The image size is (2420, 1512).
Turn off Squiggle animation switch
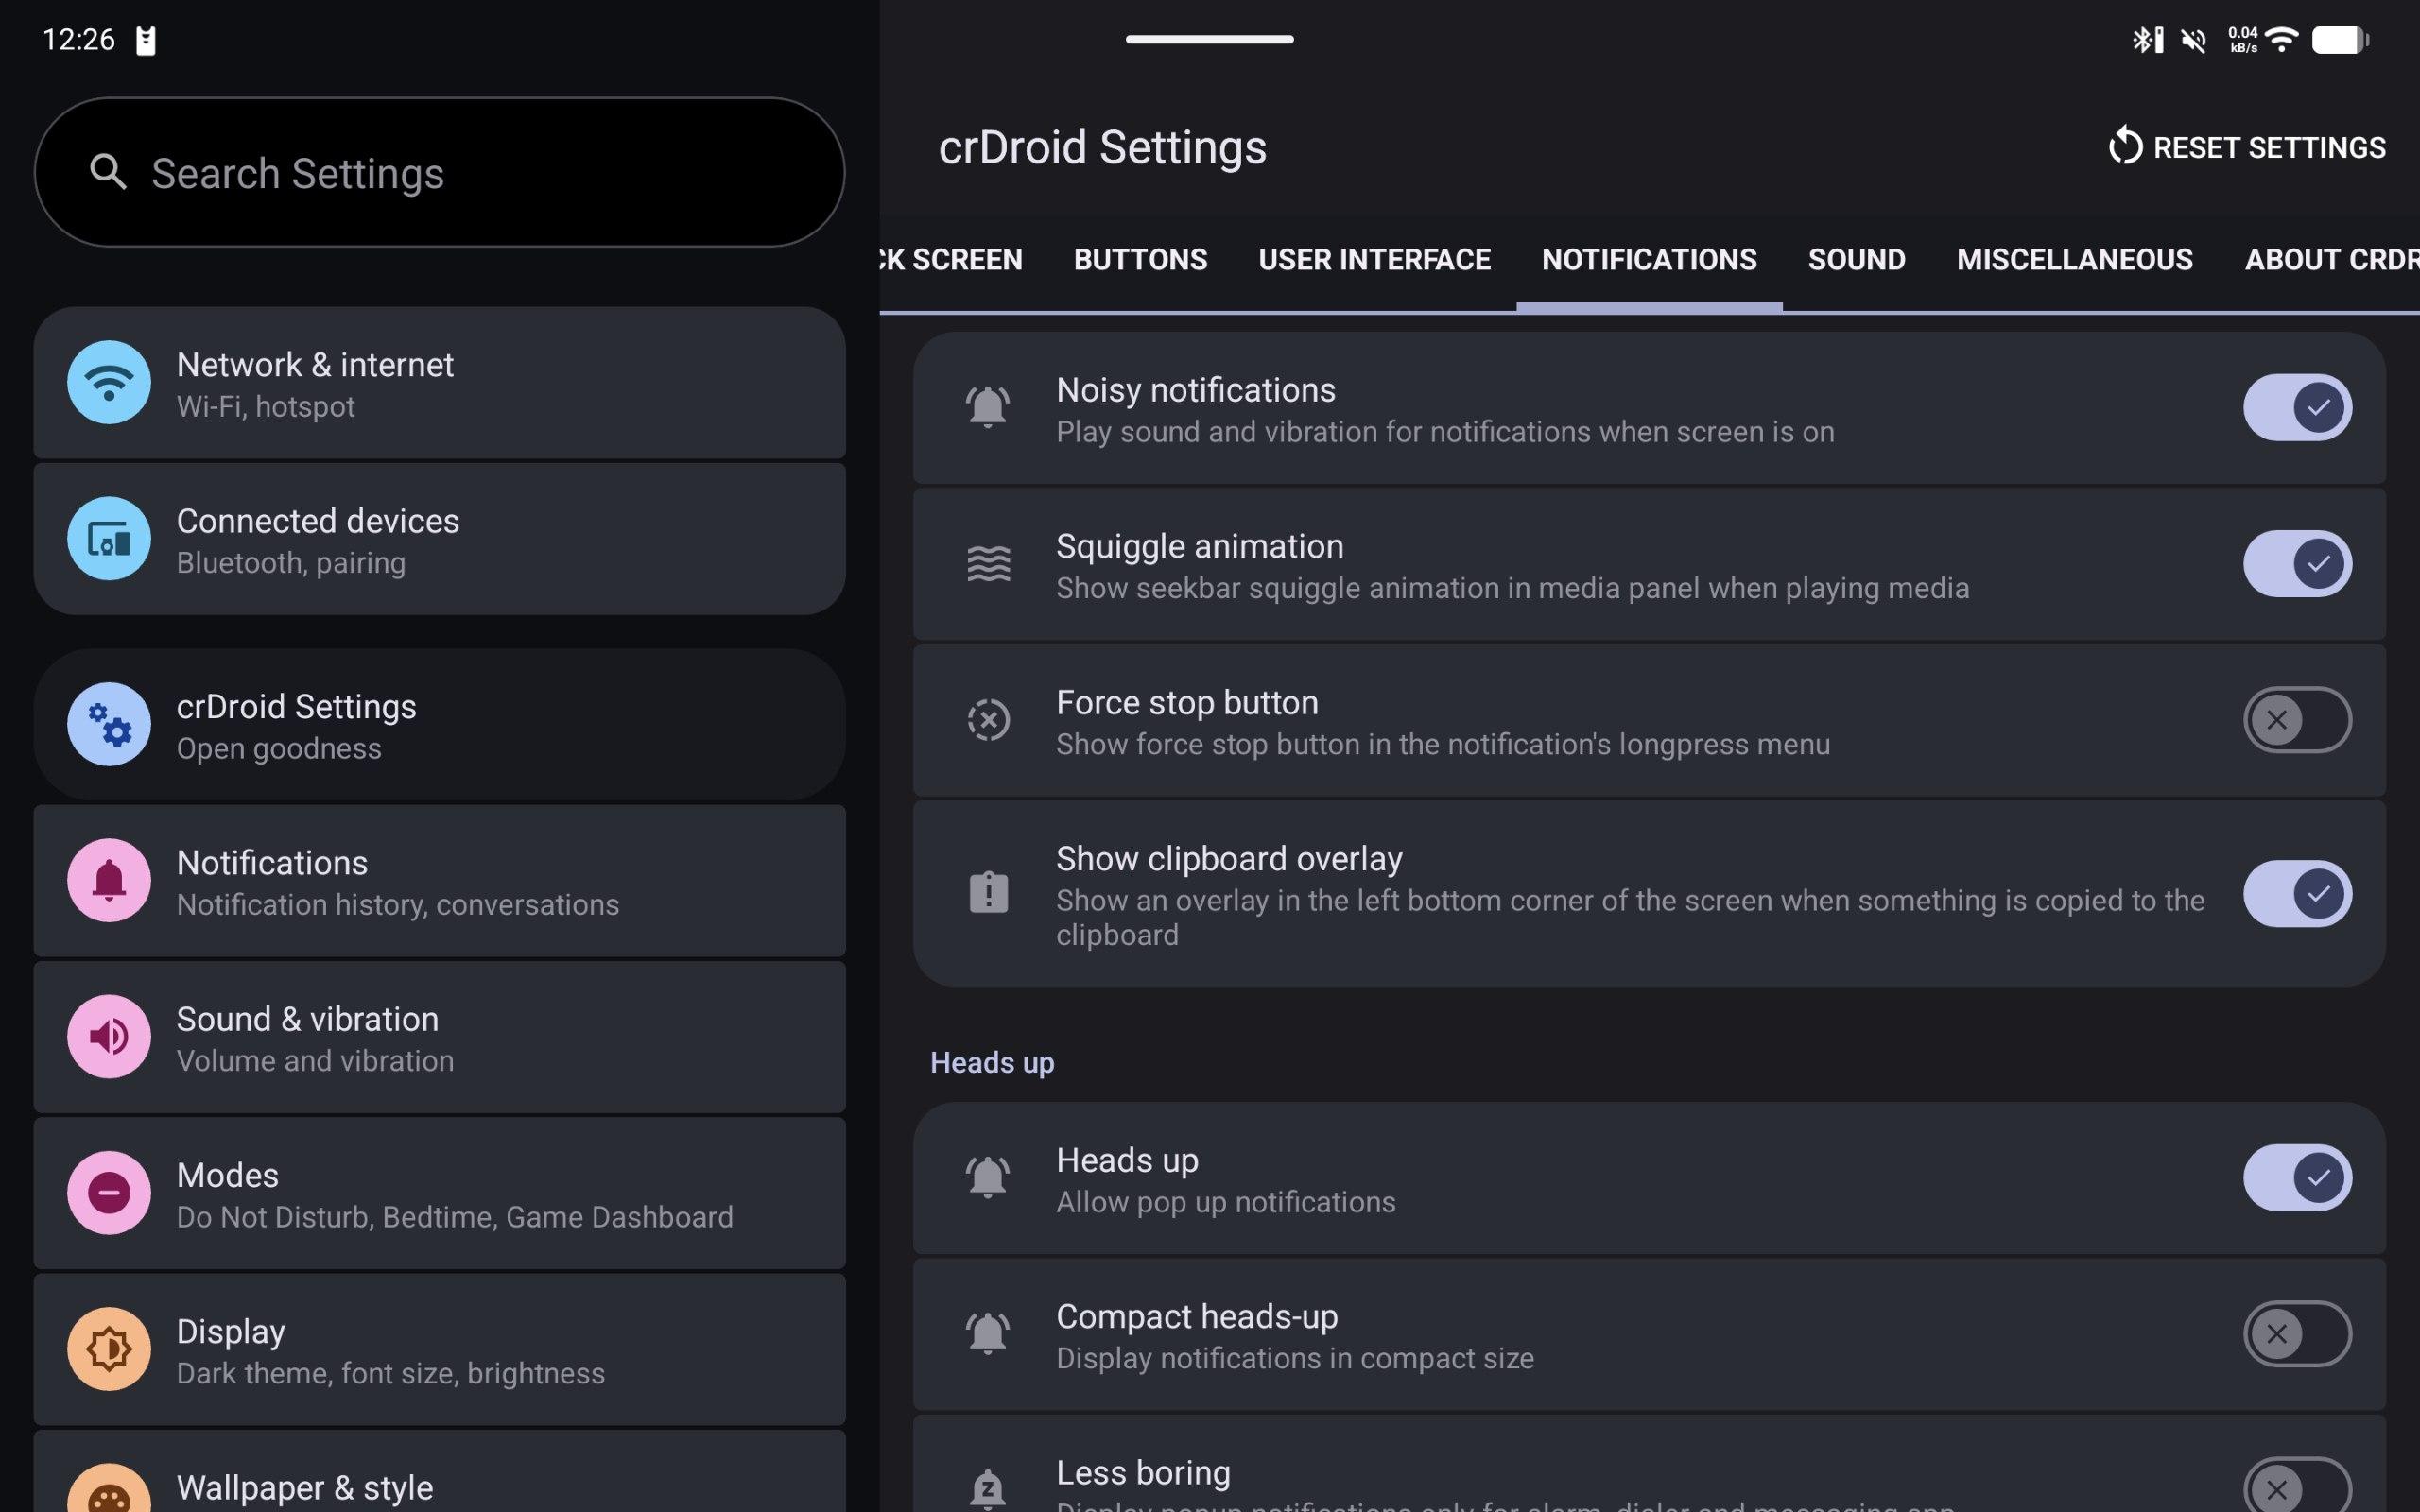pos(2296,564)
